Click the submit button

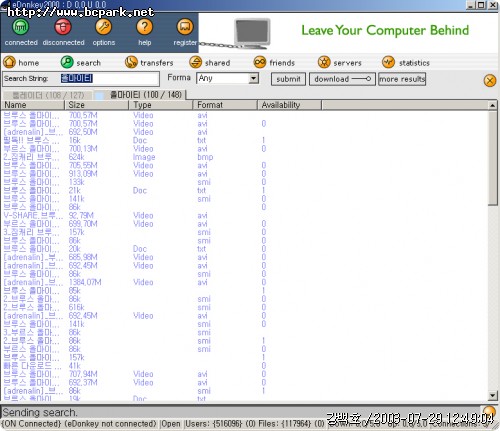click(x=288, y=79)
